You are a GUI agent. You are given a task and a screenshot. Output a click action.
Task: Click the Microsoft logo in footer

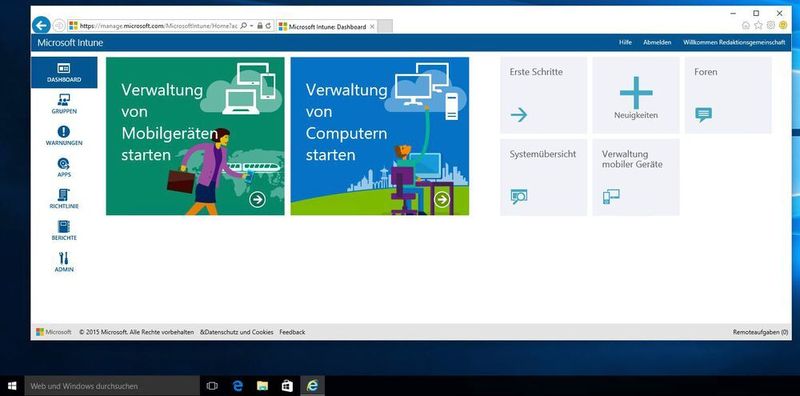(54, 332)
